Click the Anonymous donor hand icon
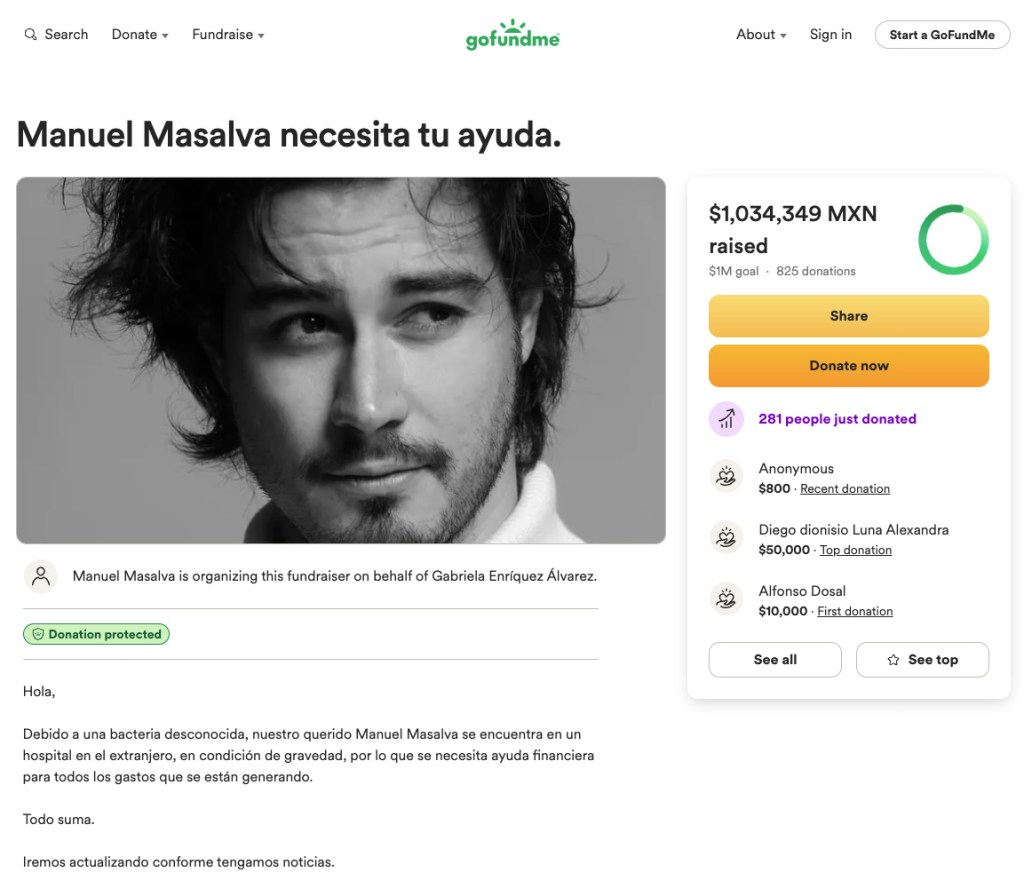 click(x=725, y=477)
